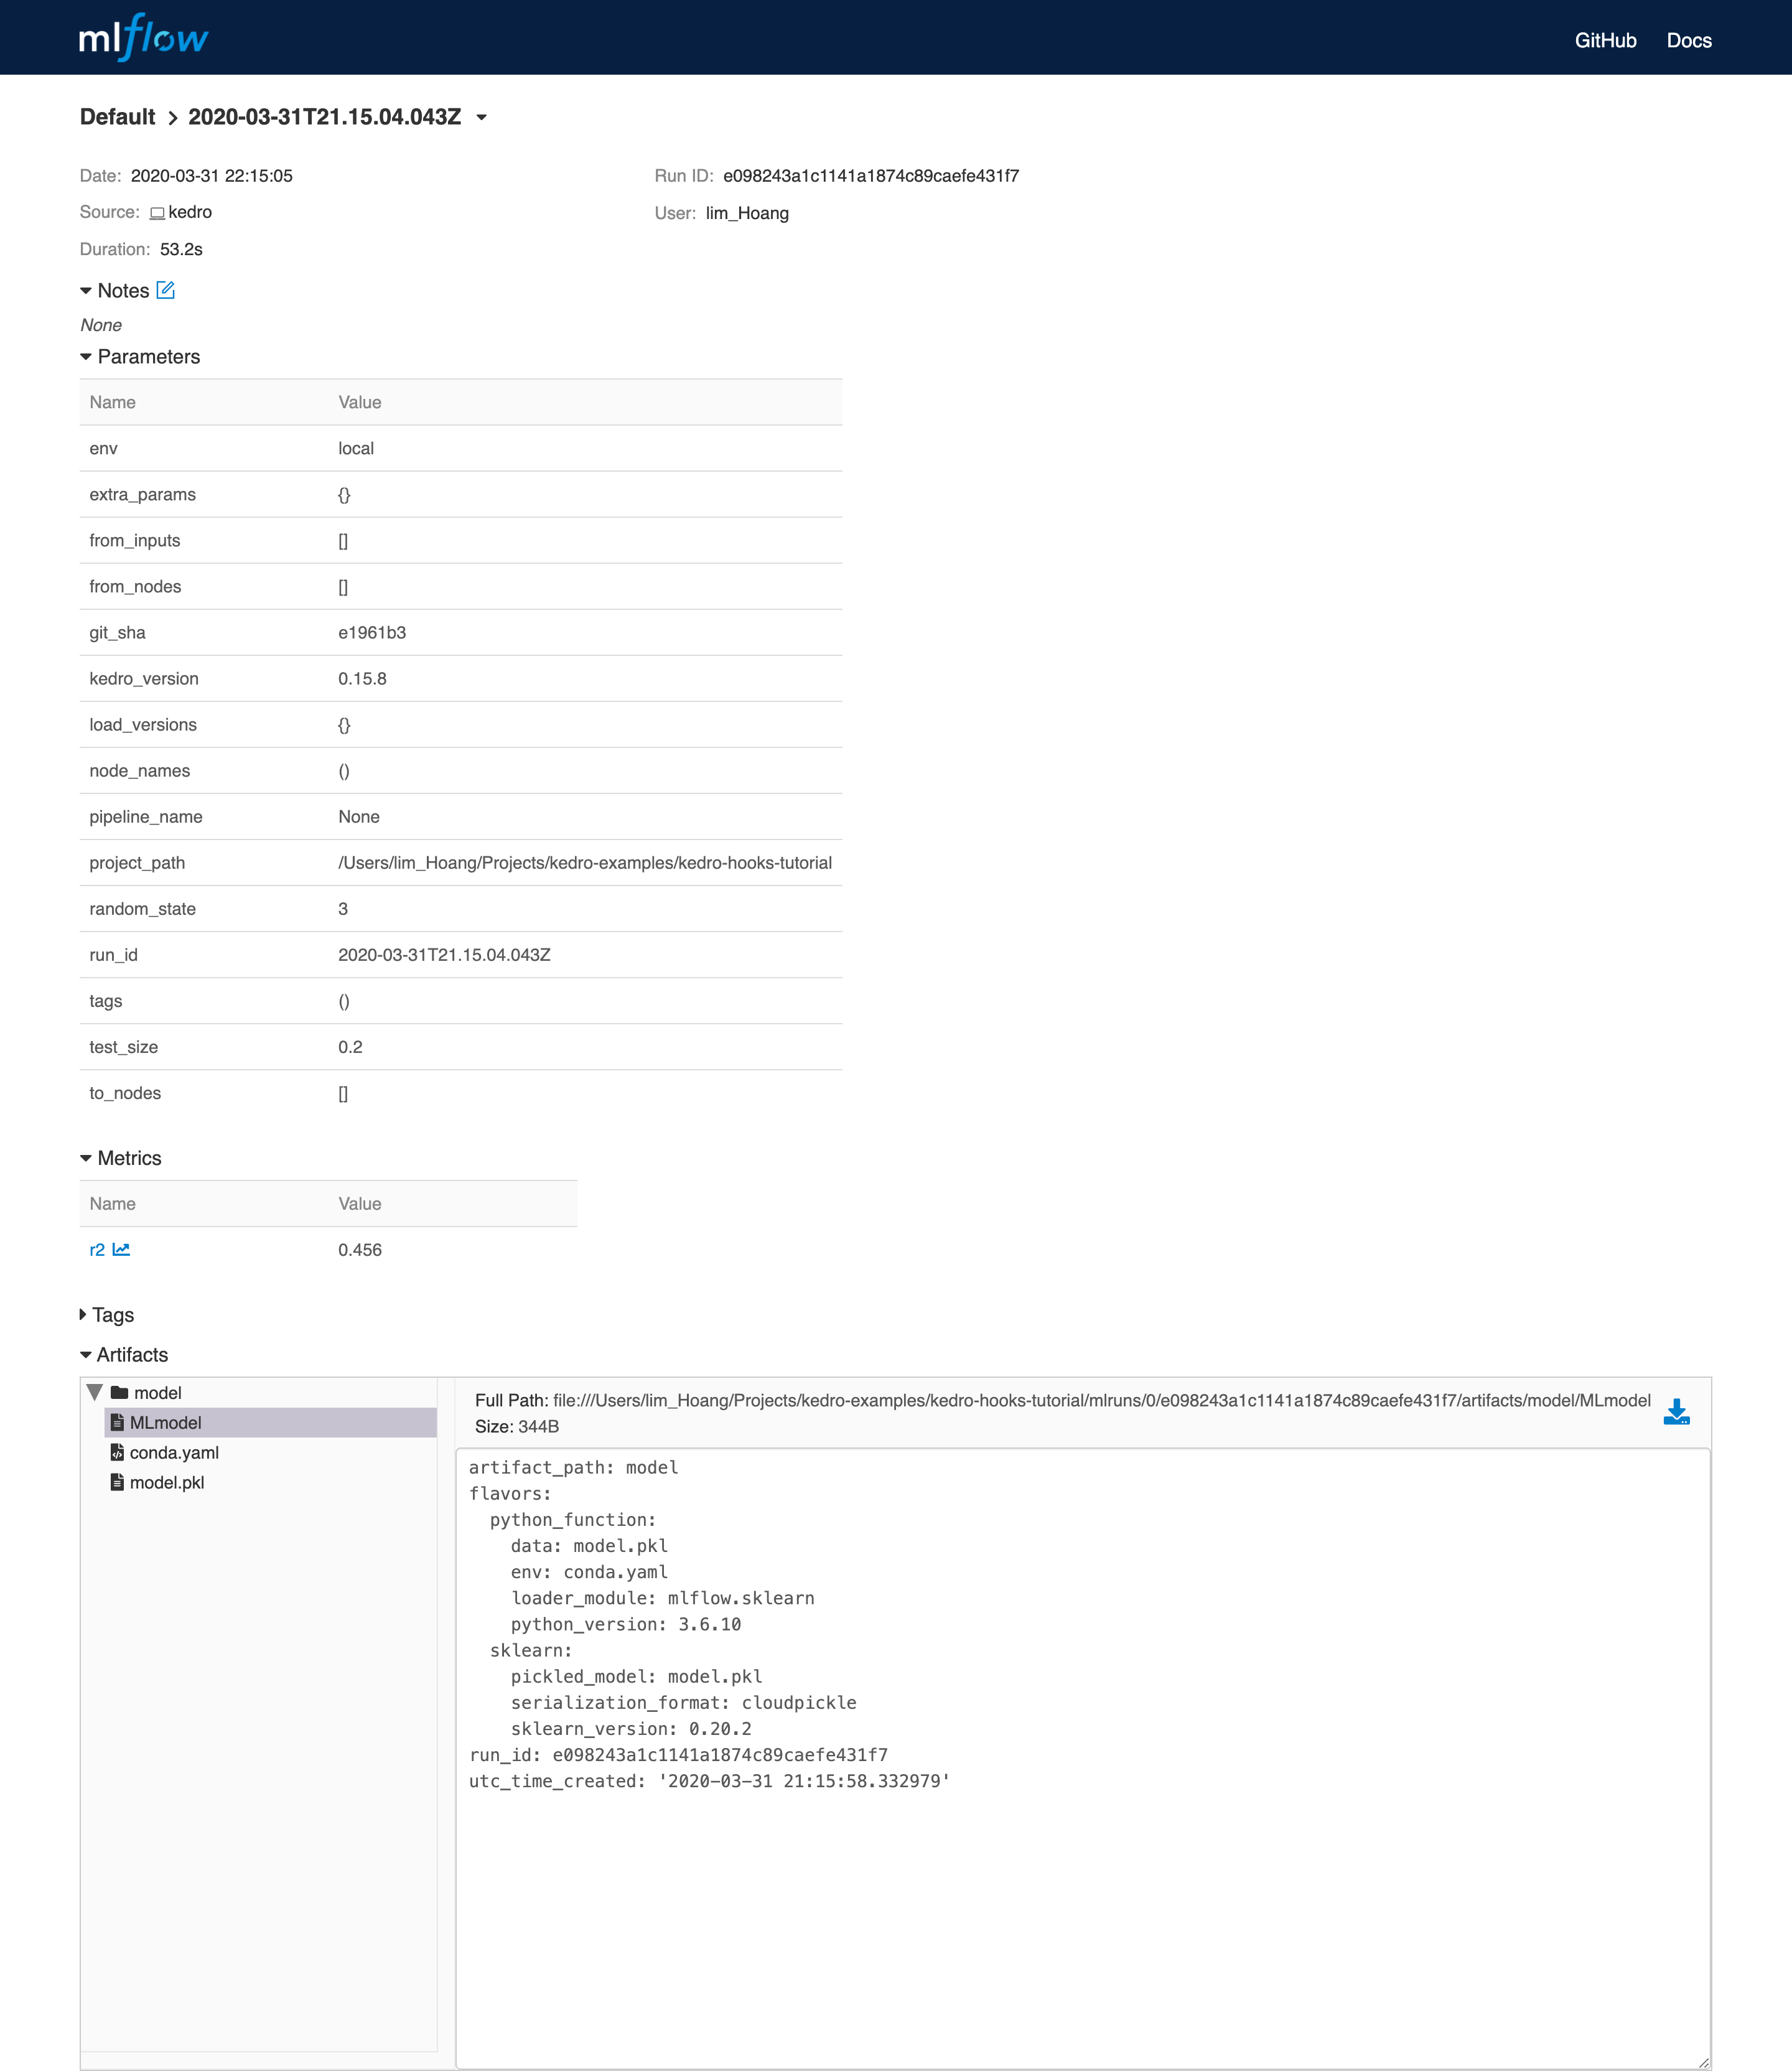Open the Docs link
Screen dimensions: 1792x2071
click(x=1688, y=40)
